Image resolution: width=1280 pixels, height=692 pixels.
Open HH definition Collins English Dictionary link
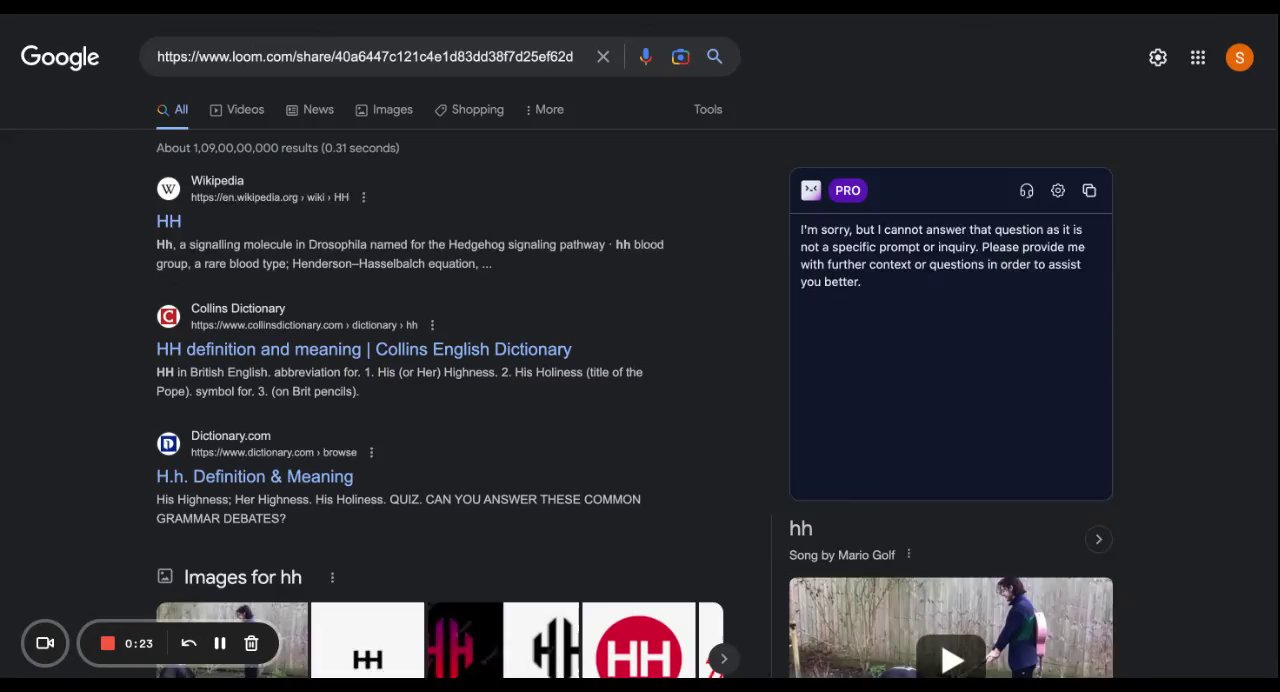[364, 349]
